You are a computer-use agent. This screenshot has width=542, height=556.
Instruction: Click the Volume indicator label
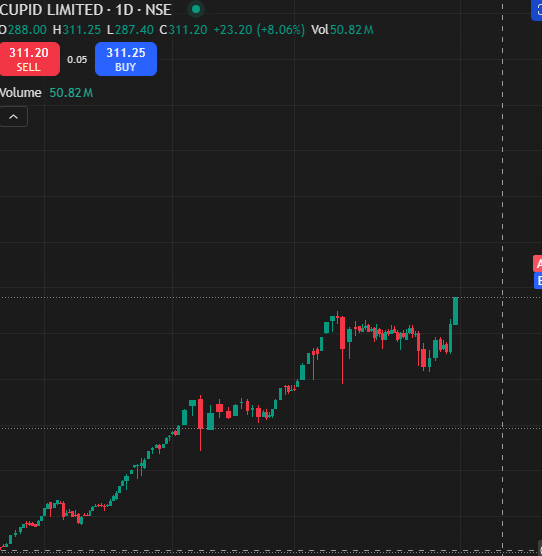click(21, 93)
